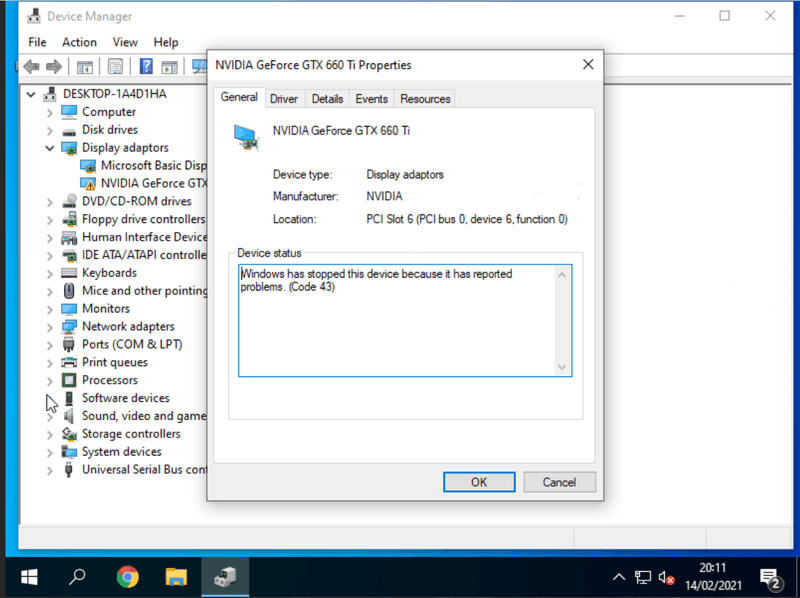Screen dimensions: 800x598
Task: Click the Ports (COM & LPT) icon
Action: 69,344
